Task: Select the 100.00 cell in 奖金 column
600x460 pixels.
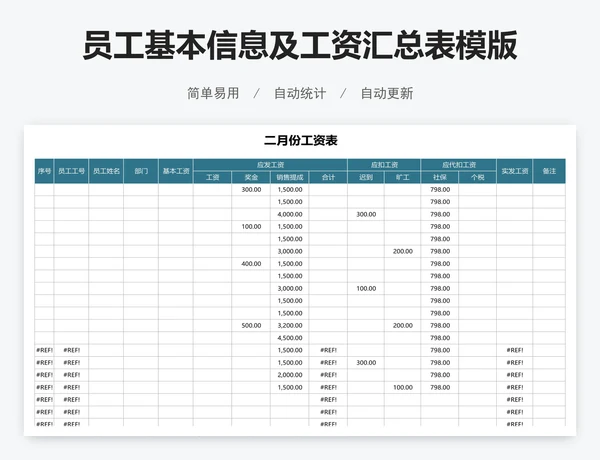Action: point(251,227)
